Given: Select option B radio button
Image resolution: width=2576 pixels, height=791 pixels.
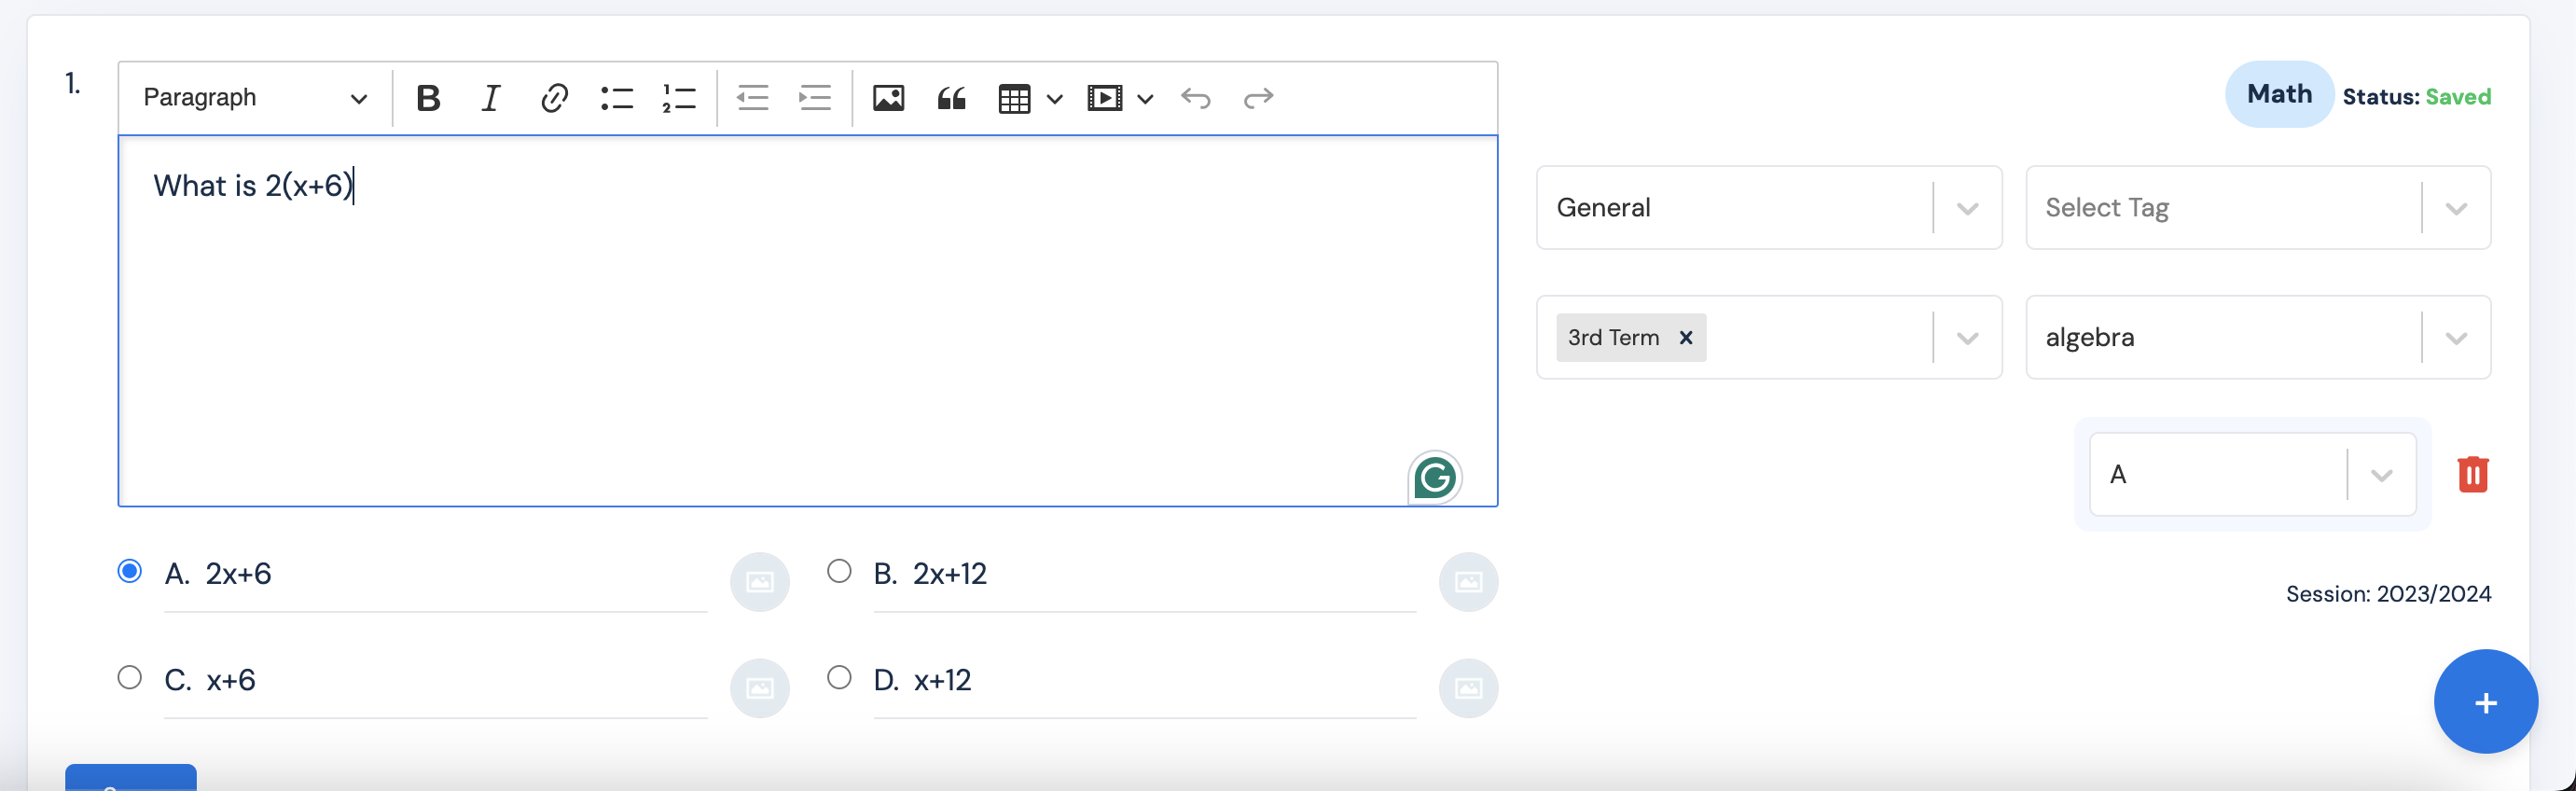Looking at the screenshot, I should [839, 571].
